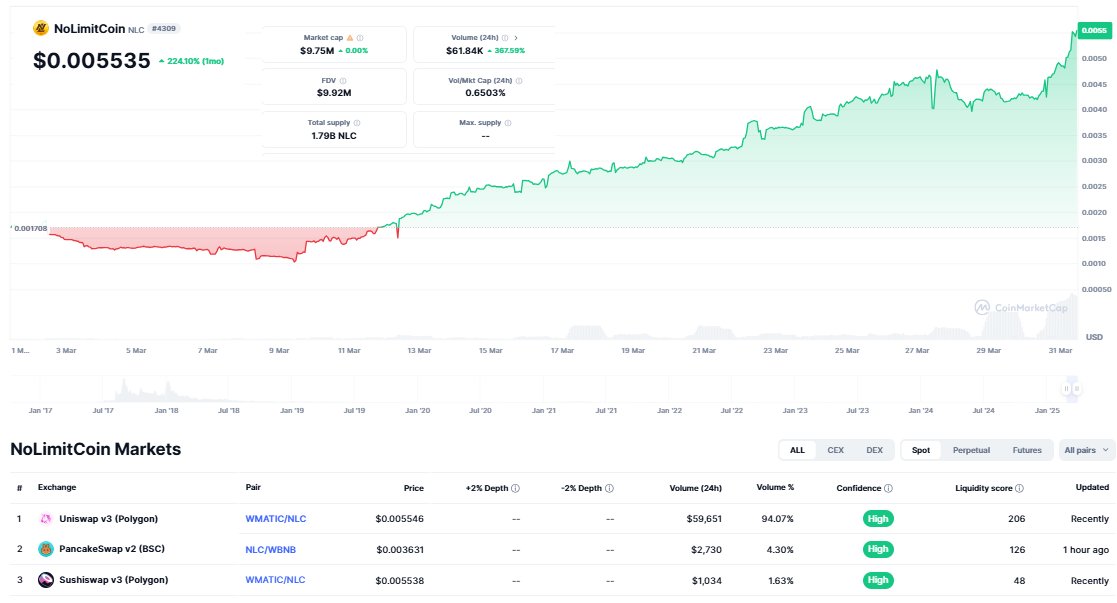
Task: Click the 0.6503% Vol/Mkt Cap value
Action: [485, 93]
